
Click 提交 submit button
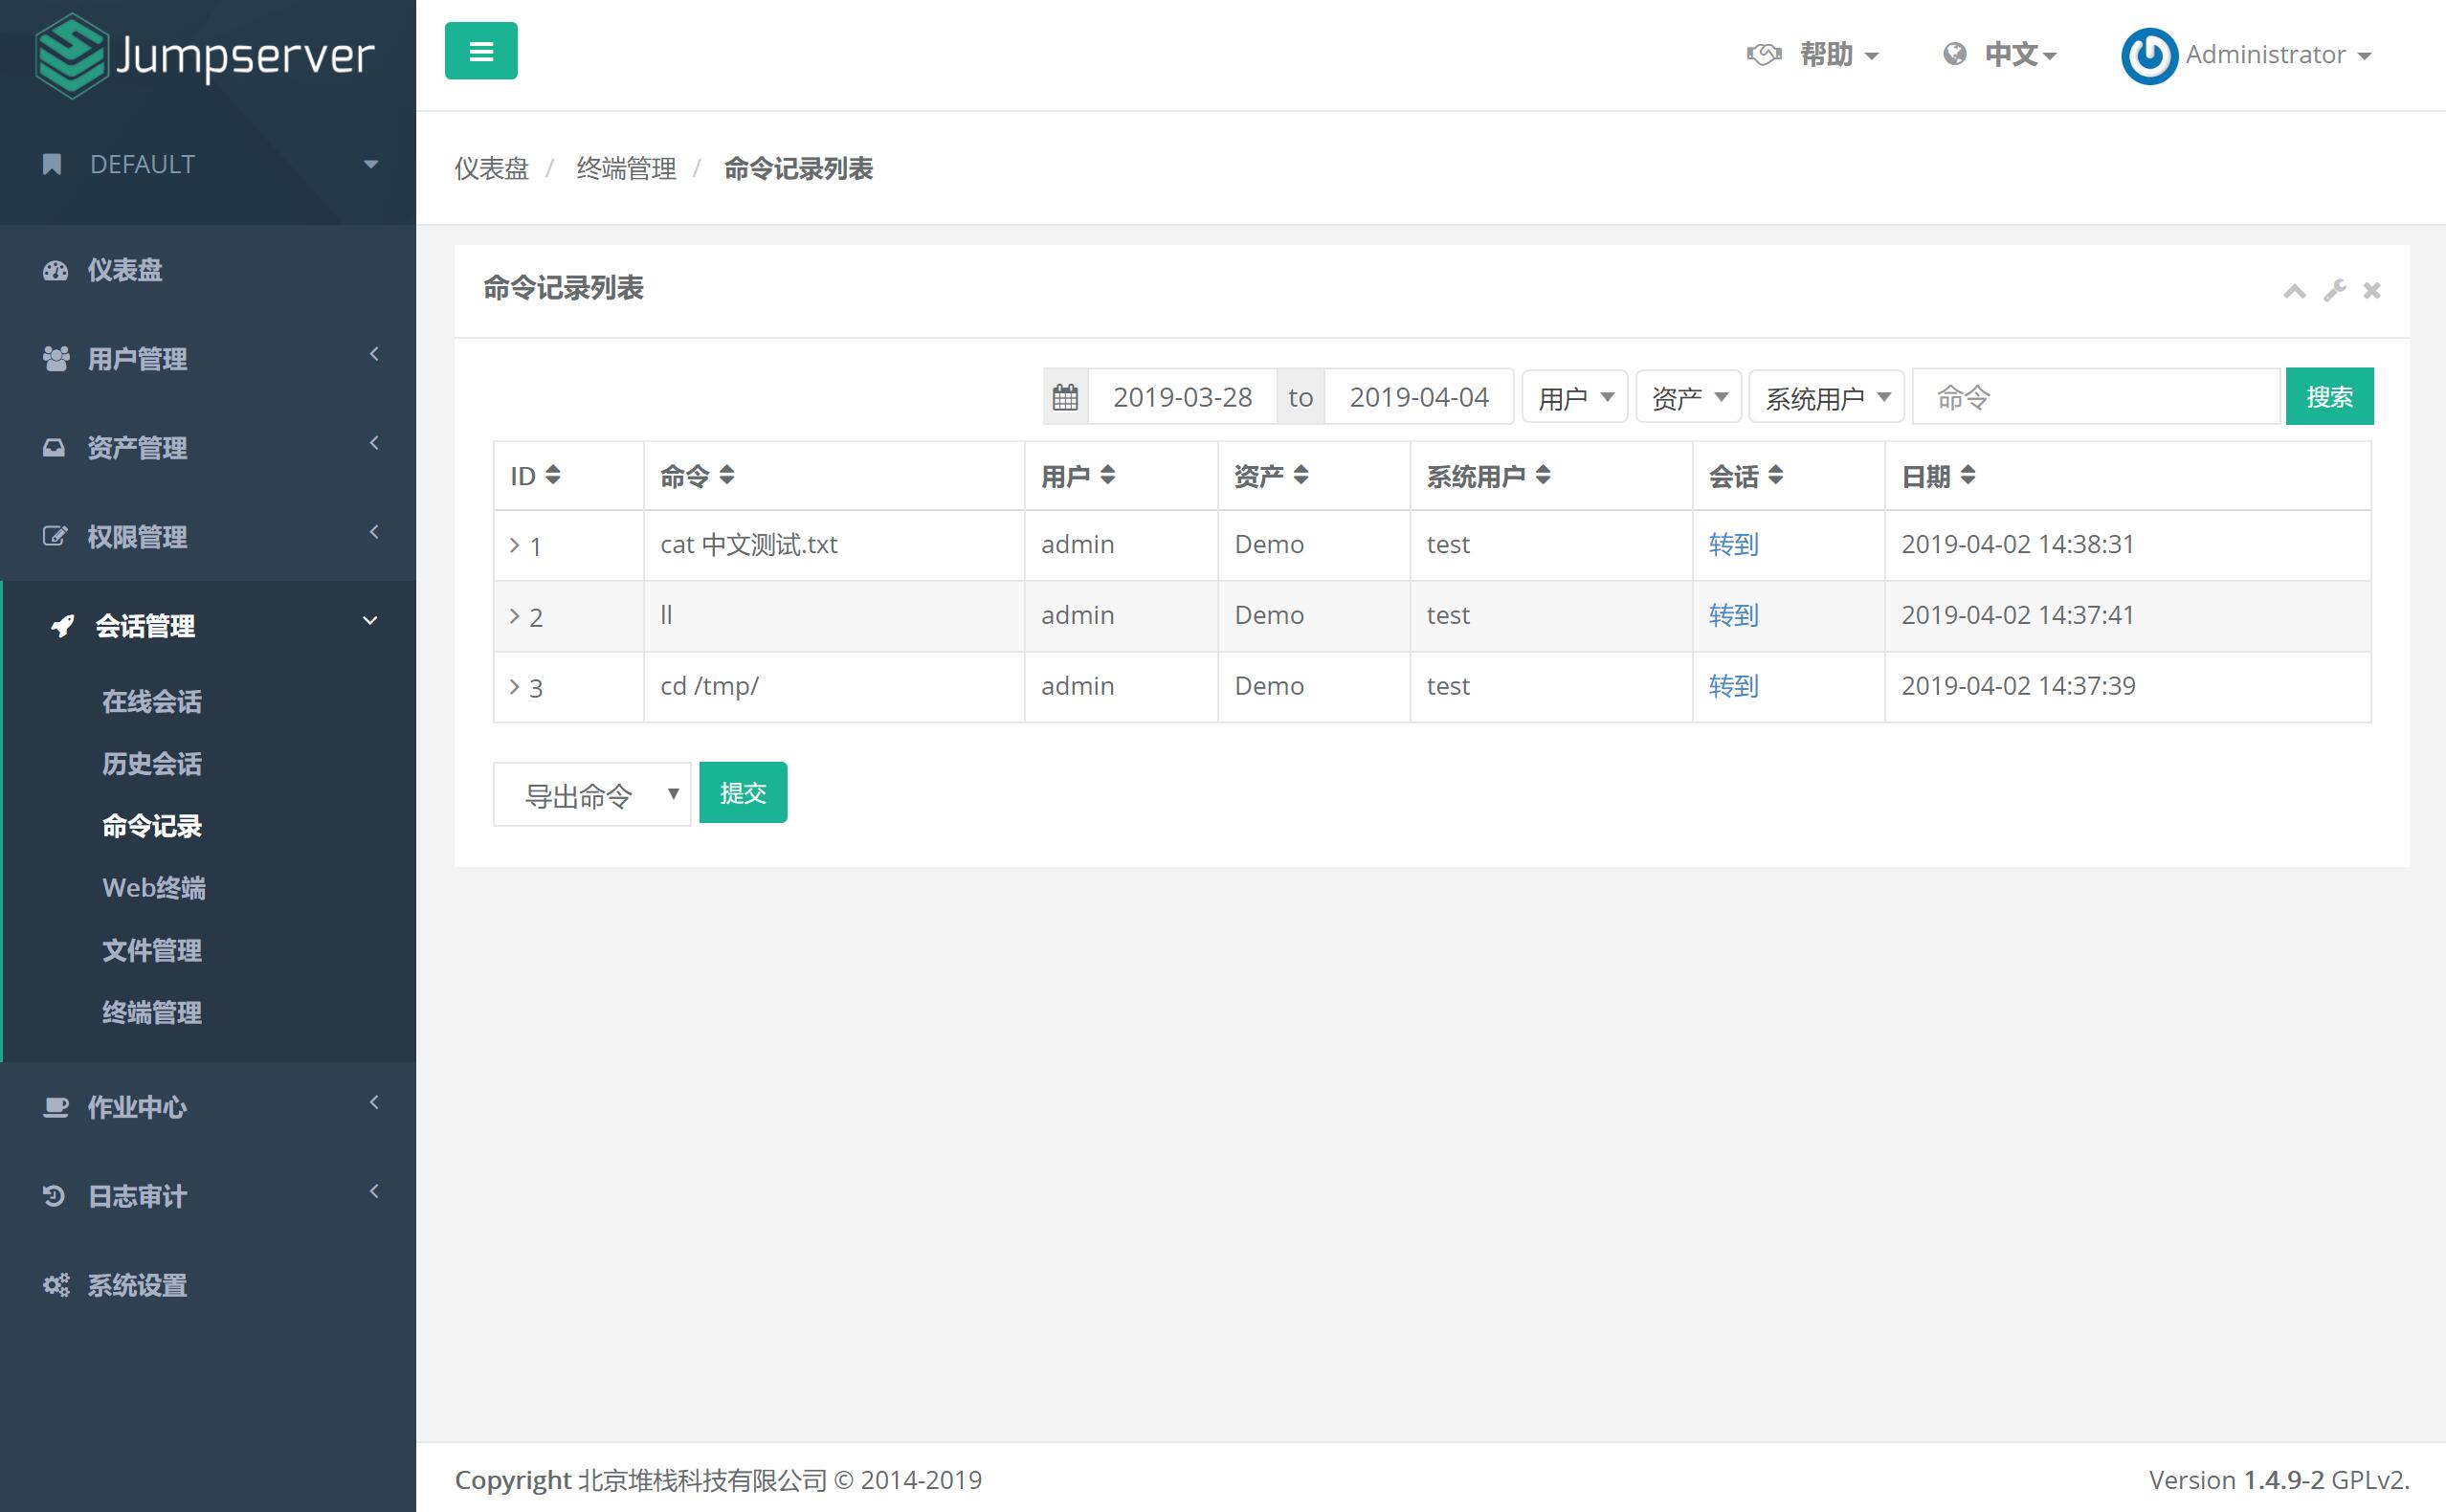(x=743, y=791)
